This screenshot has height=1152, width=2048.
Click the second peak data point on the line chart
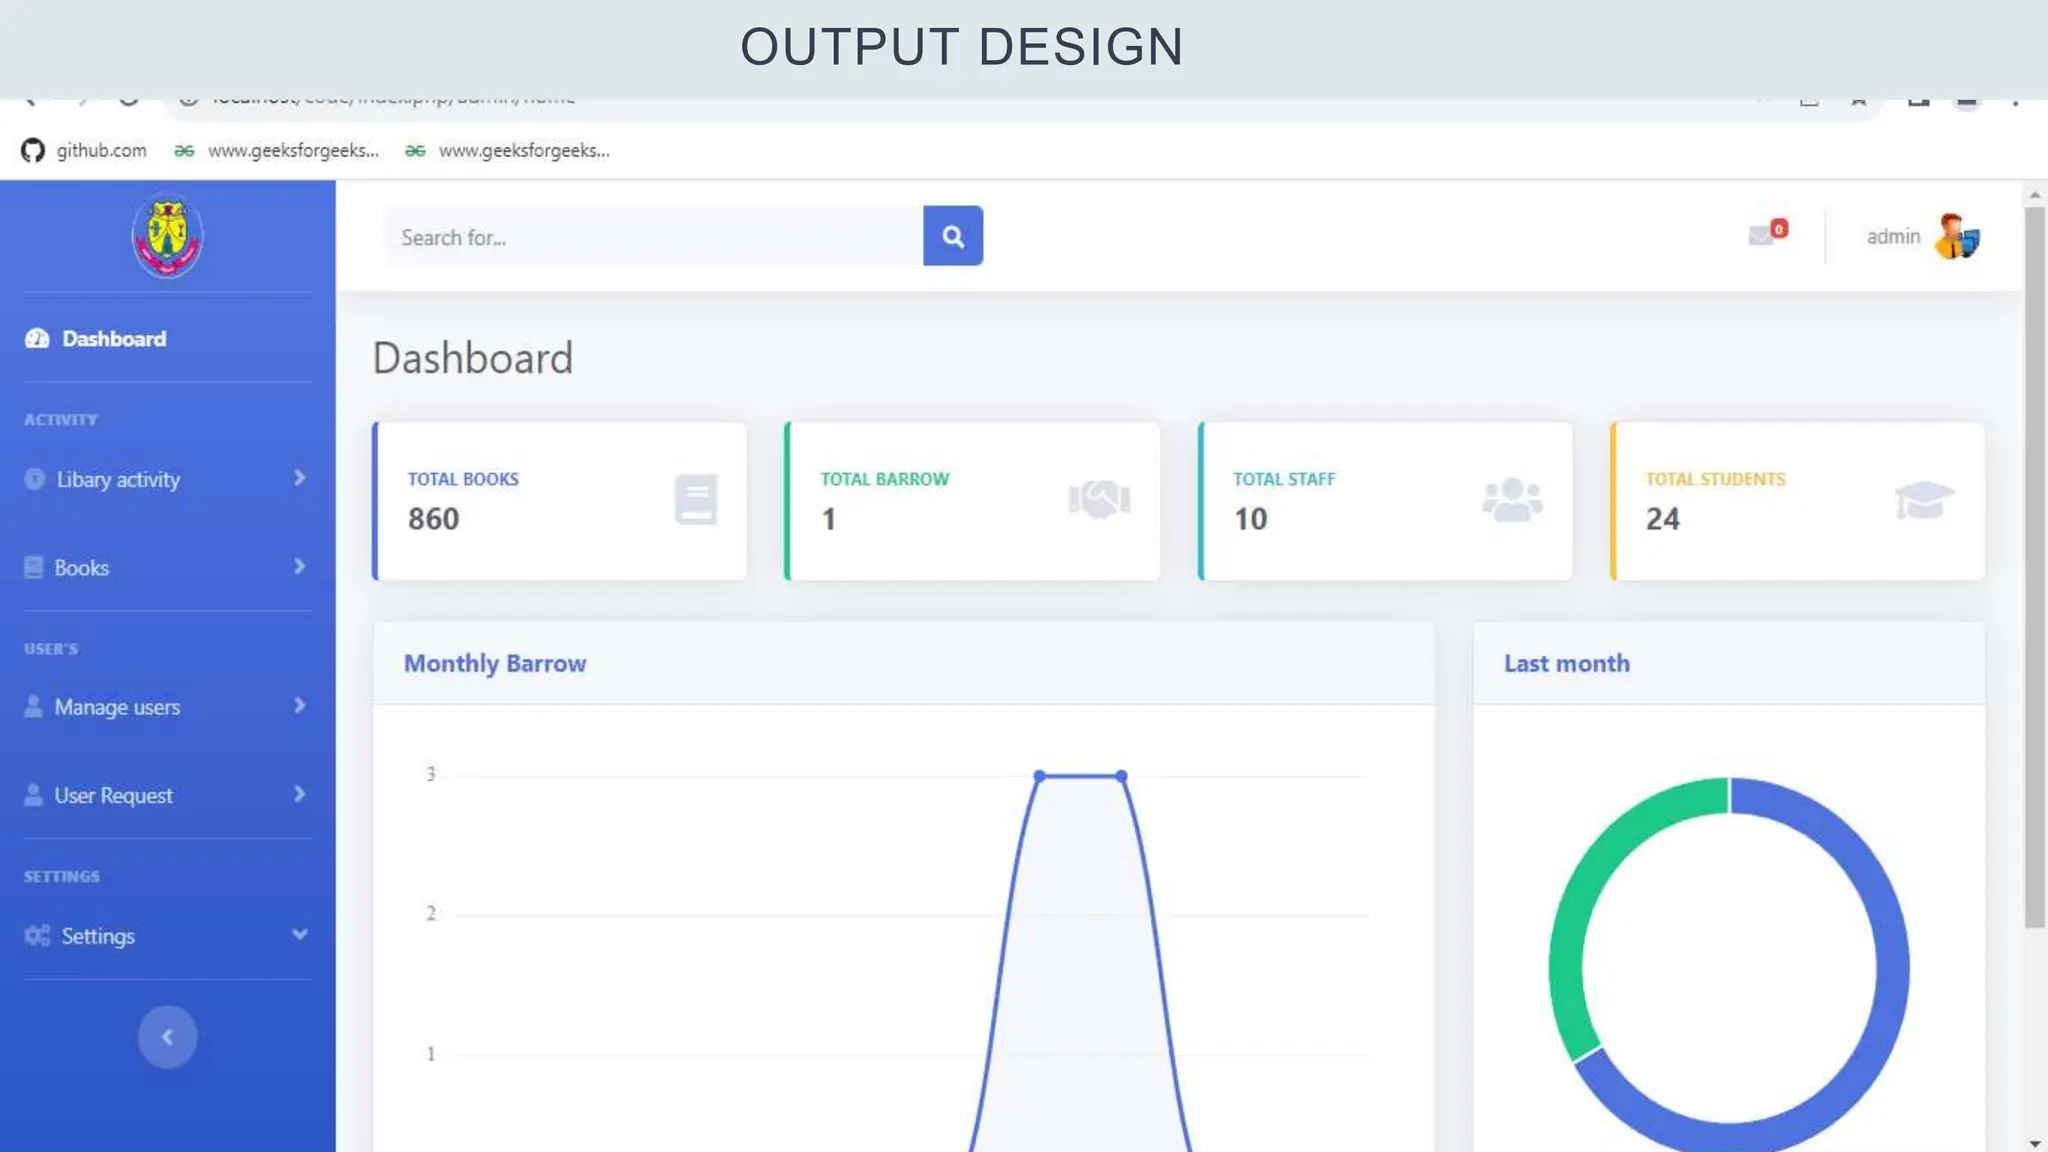(x=1122, y=776)
